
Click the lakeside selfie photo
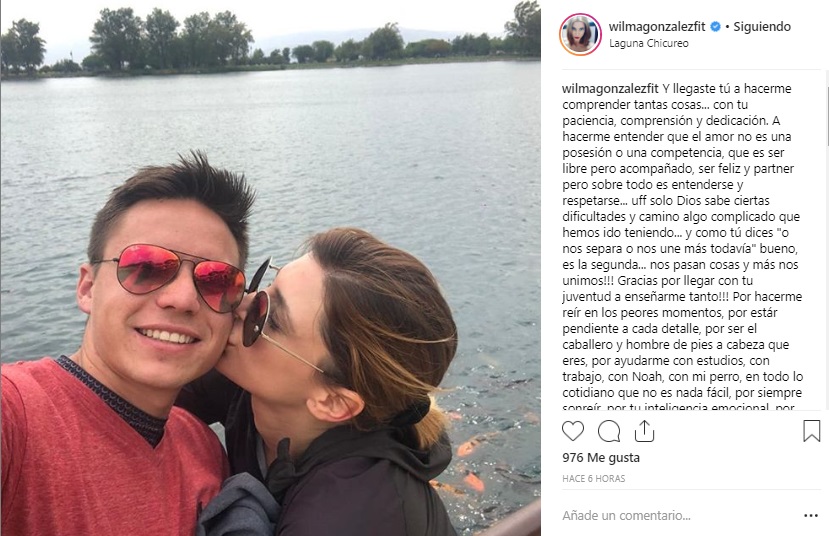[x=270, y=268]
